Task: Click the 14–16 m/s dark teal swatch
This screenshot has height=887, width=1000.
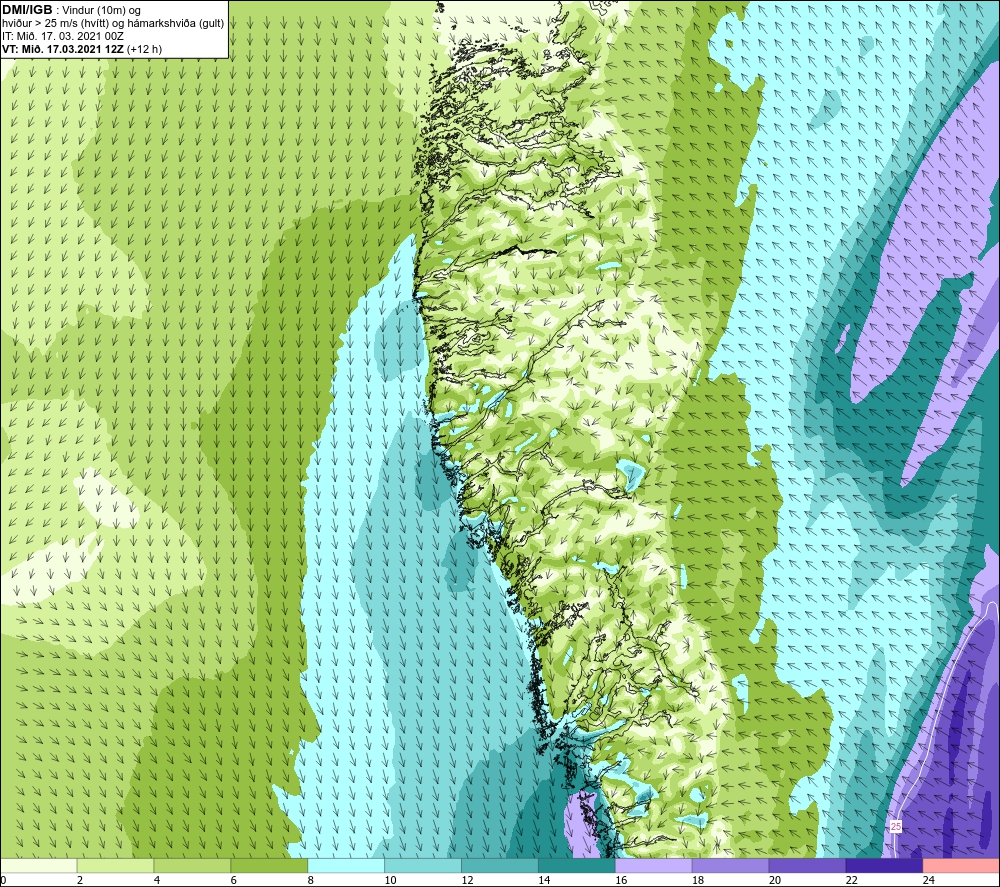Action: tap(577, 865)
